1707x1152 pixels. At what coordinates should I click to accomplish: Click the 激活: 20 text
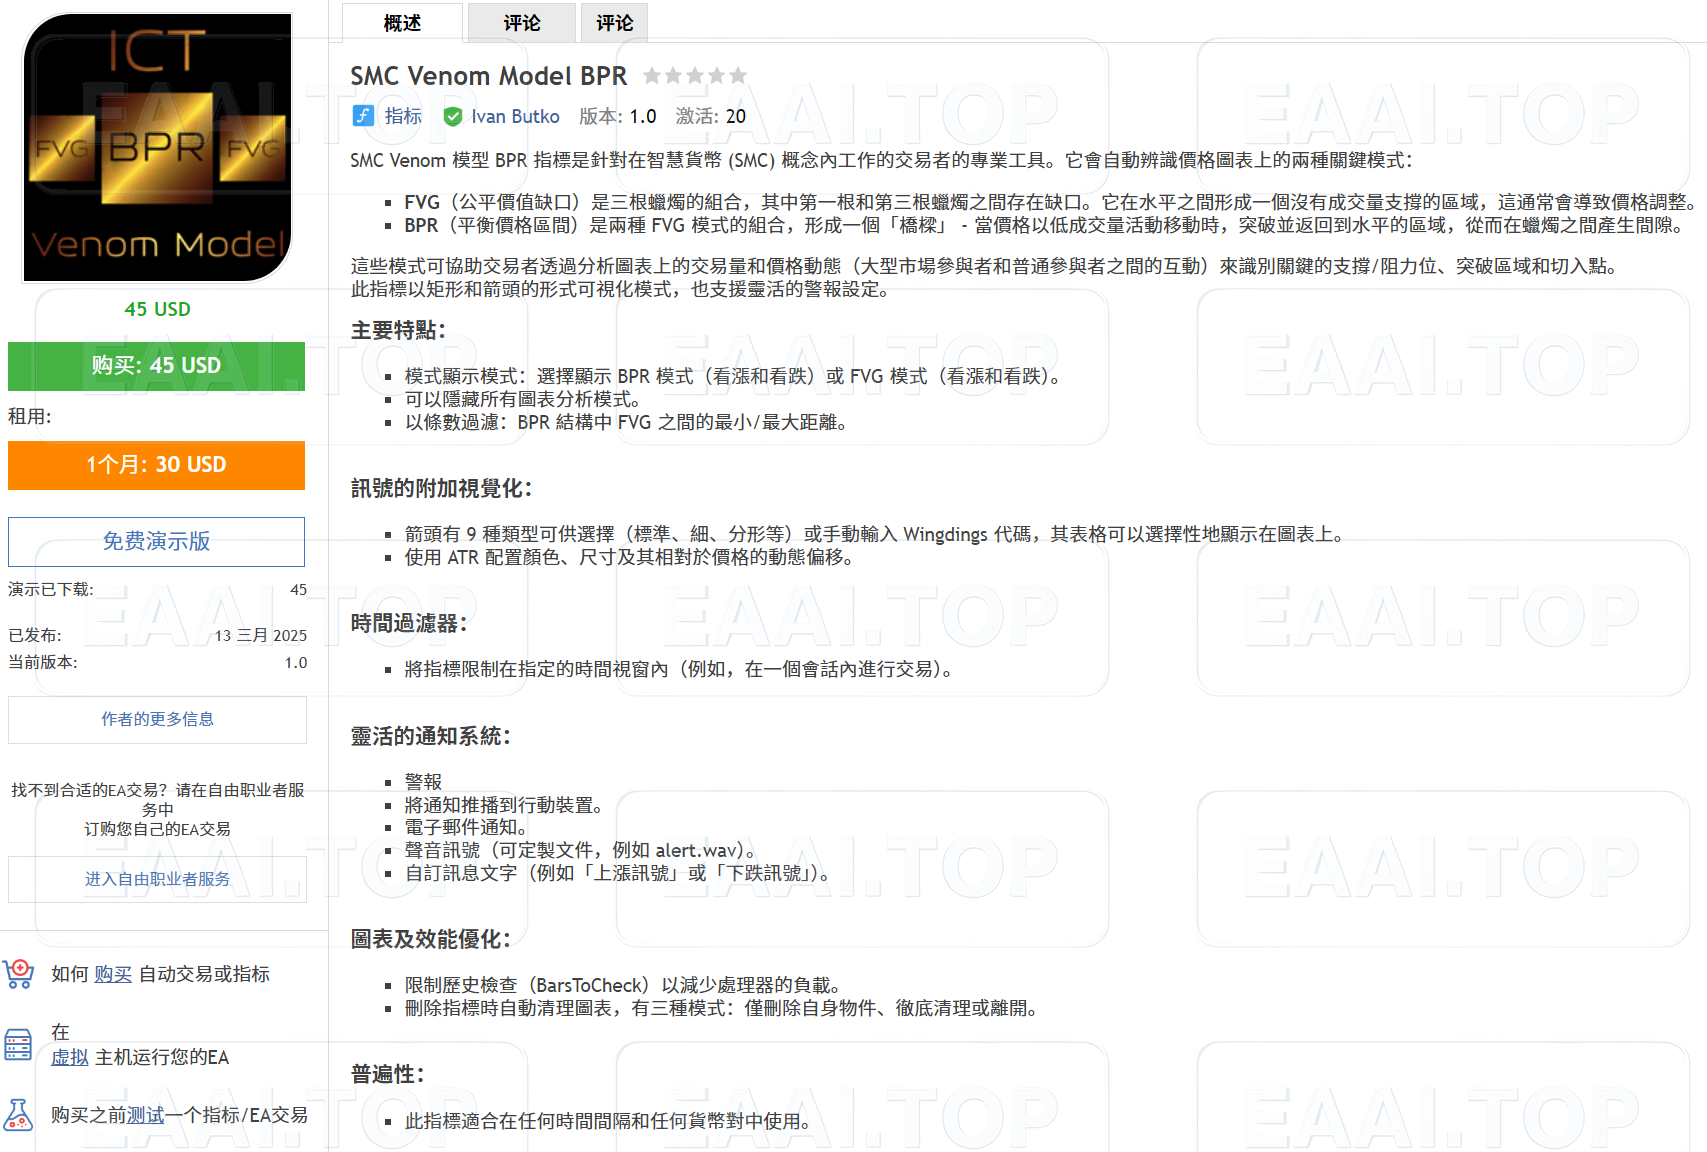[x=710, y=116]
